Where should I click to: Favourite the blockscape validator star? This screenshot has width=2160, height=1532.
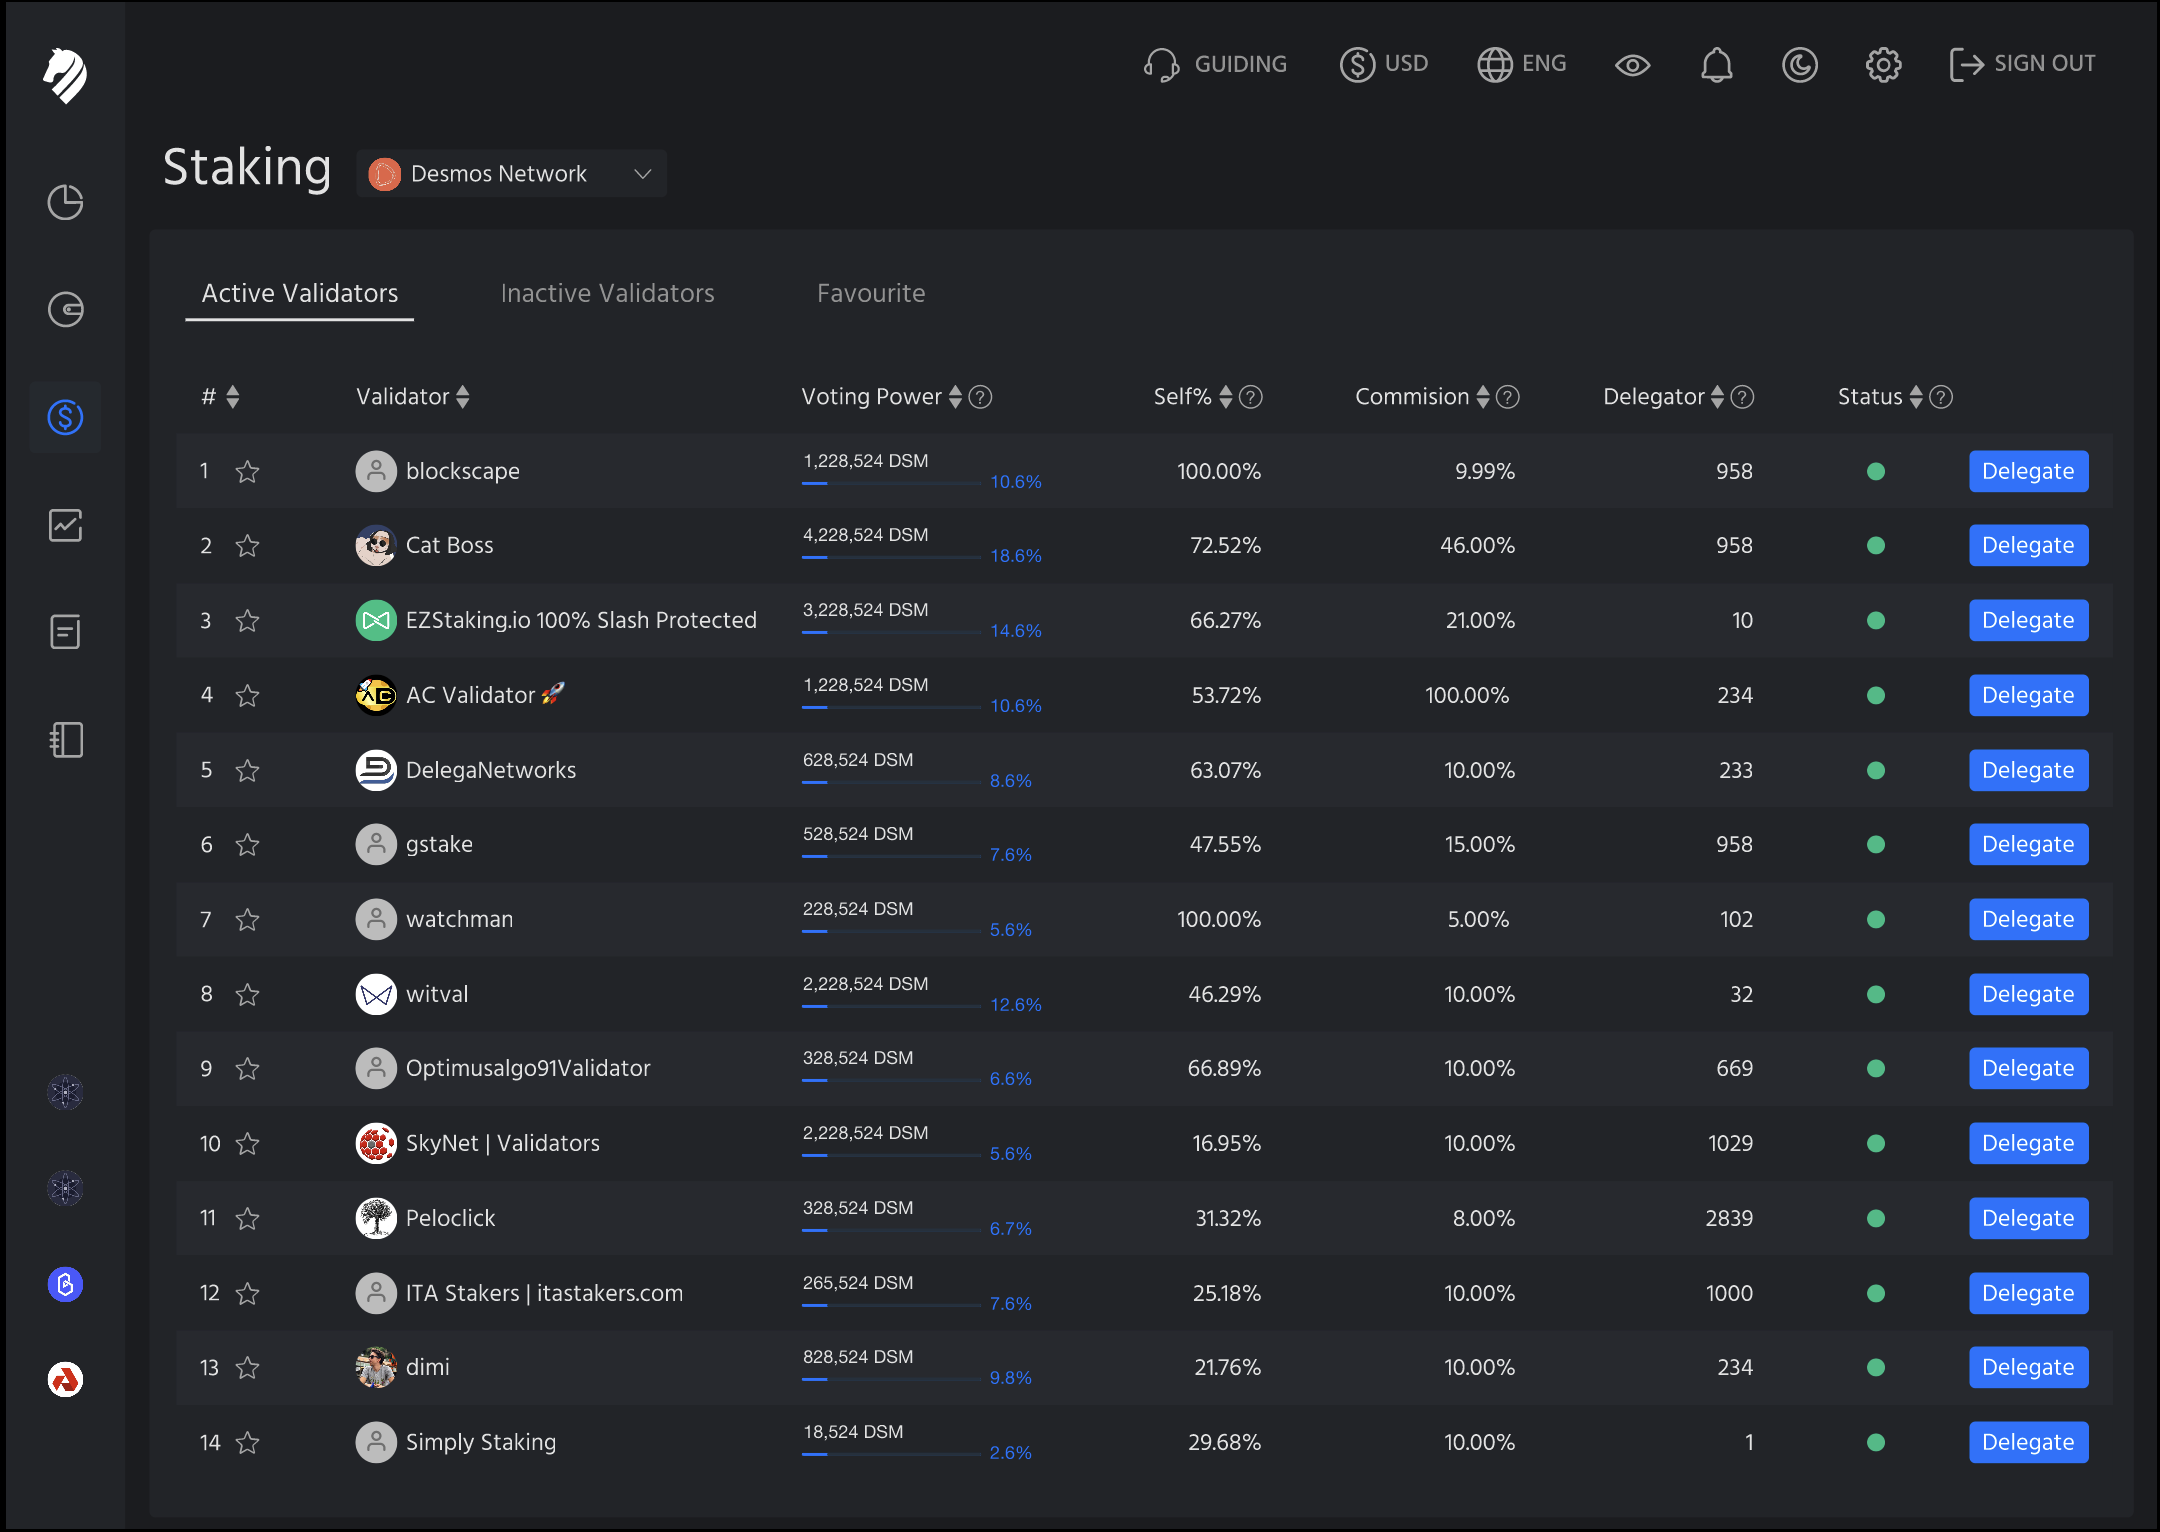click(x=247, y=471)
